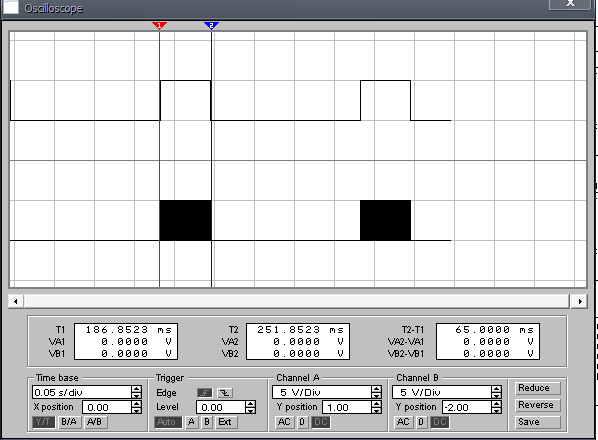Decrease Channel B volts per division
598x440 pixels.
(496, 396)
